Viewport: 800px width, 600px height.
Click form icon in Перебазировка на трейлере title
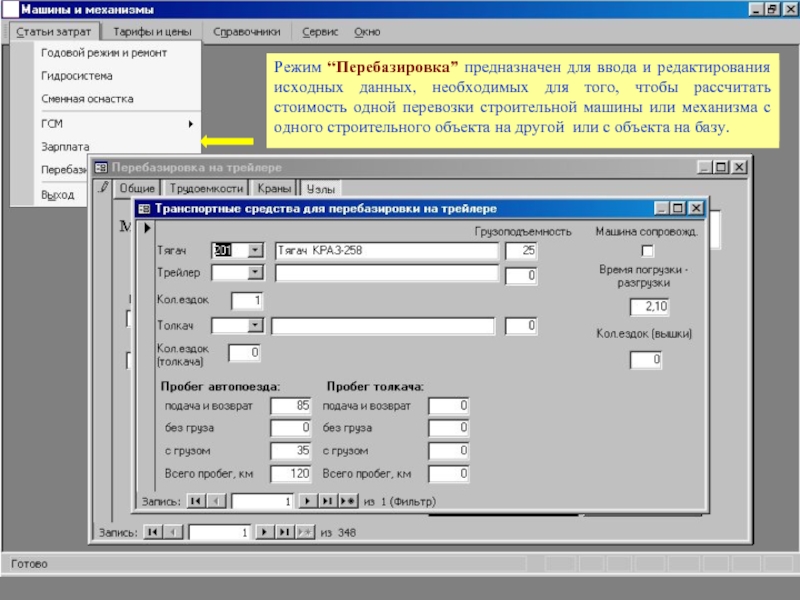click(101, 167)
